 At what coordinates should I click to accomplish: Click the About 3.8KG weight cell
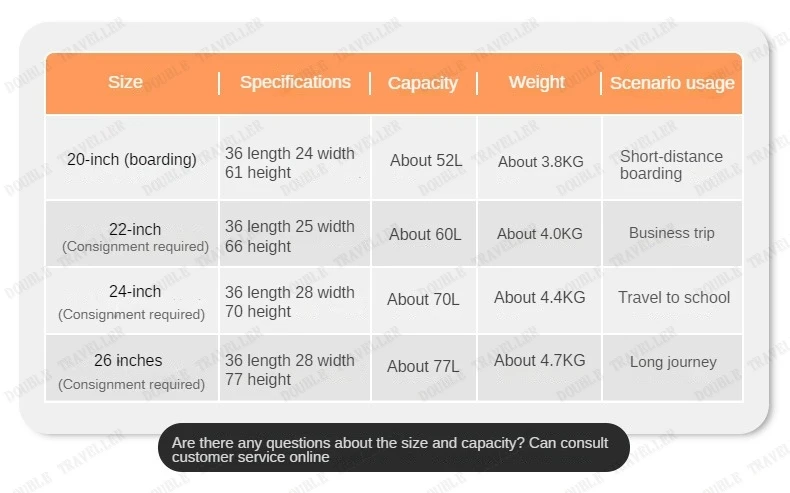[540, 161]
